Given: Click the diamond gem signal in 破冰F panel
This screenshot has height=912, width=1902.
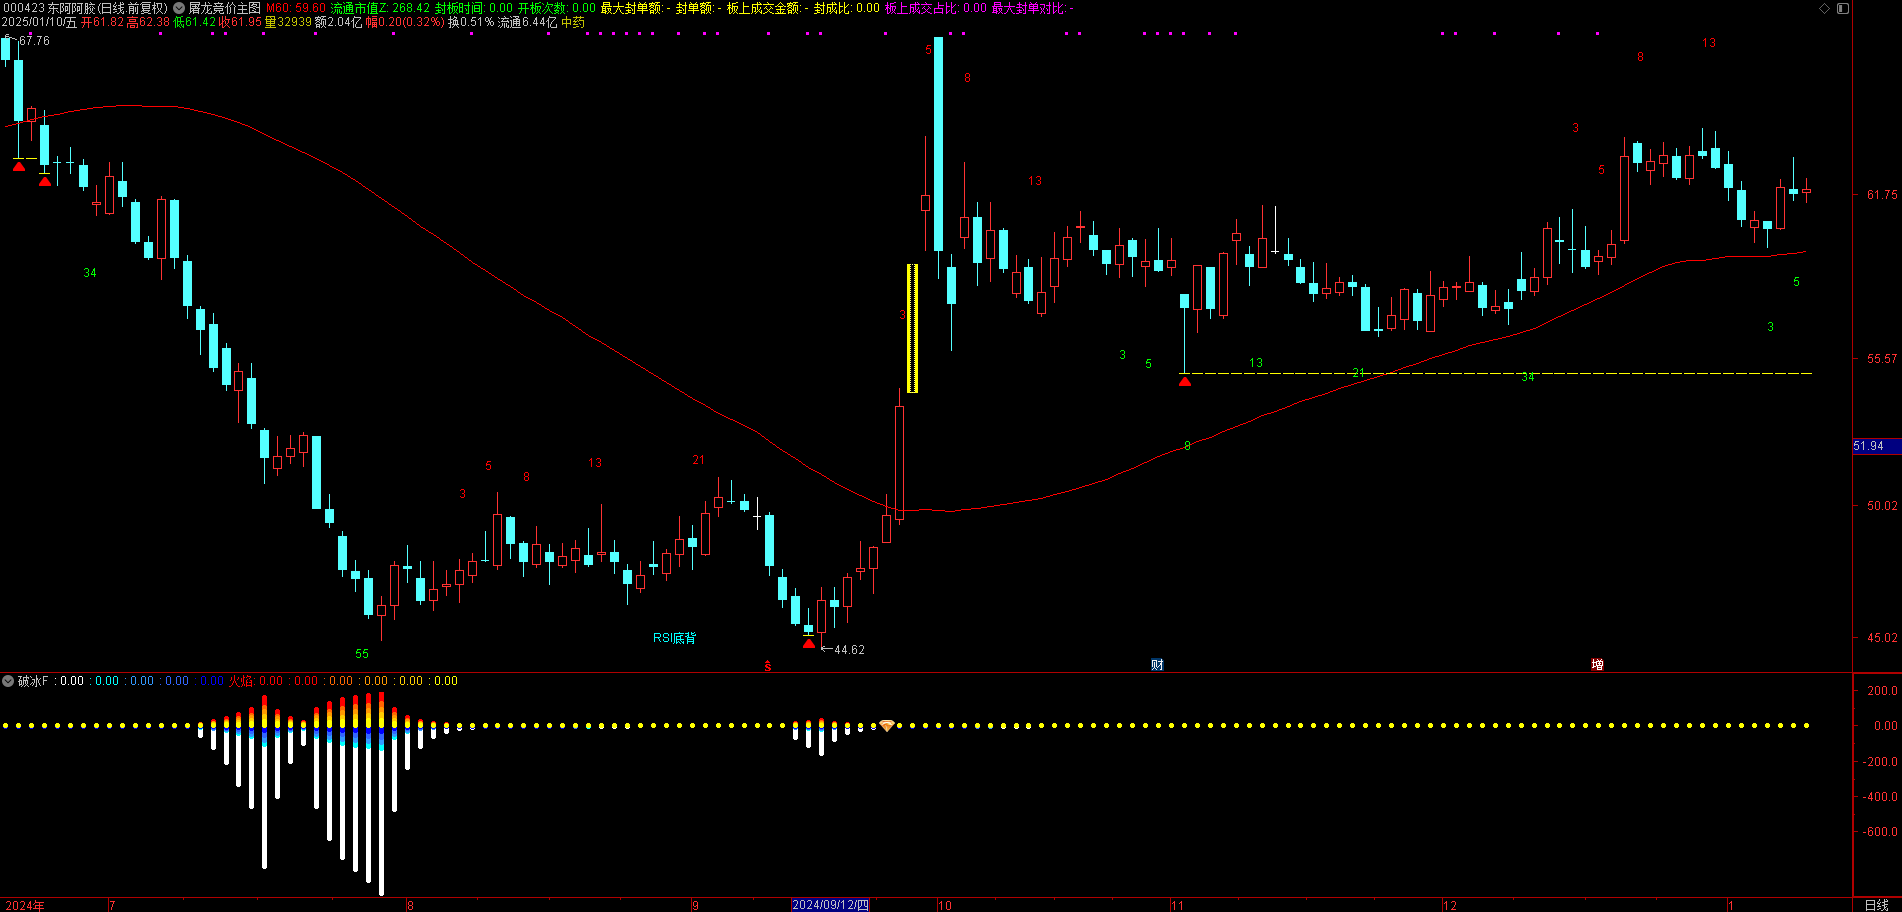Looking at the screenshot, I should 886,725.
